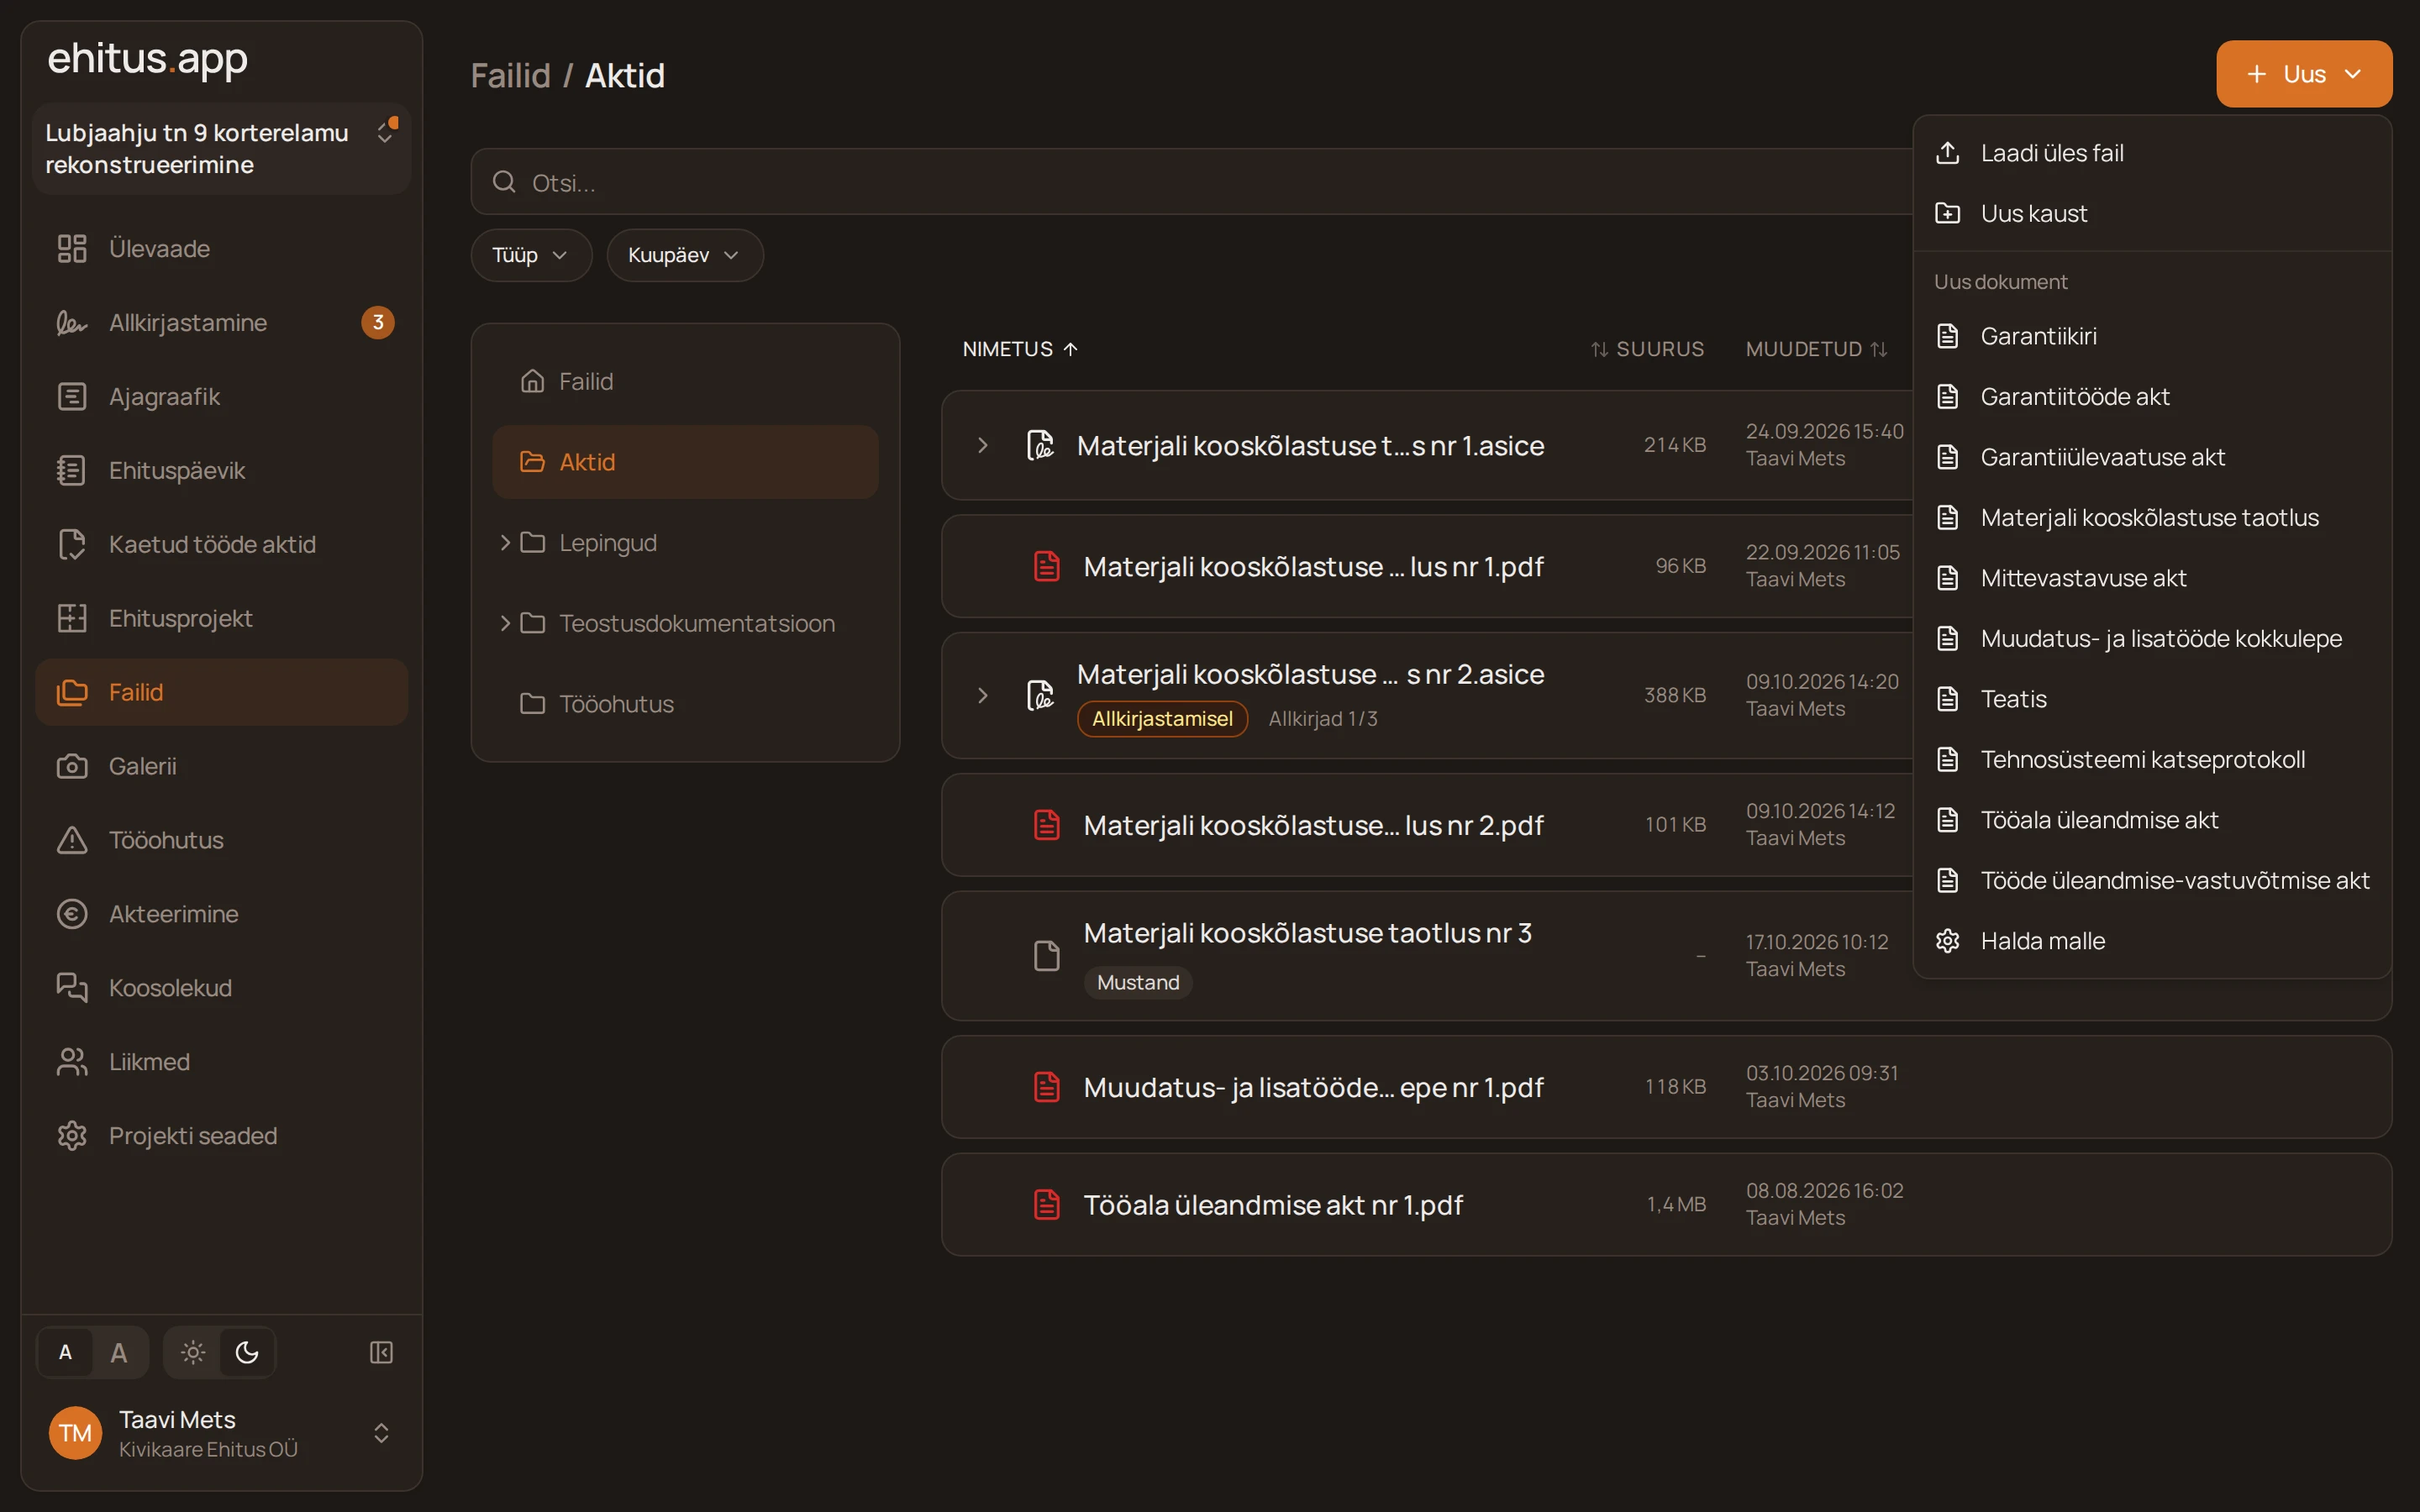Open Ehitusprojekt blueprint icon

tap(72, 618)
